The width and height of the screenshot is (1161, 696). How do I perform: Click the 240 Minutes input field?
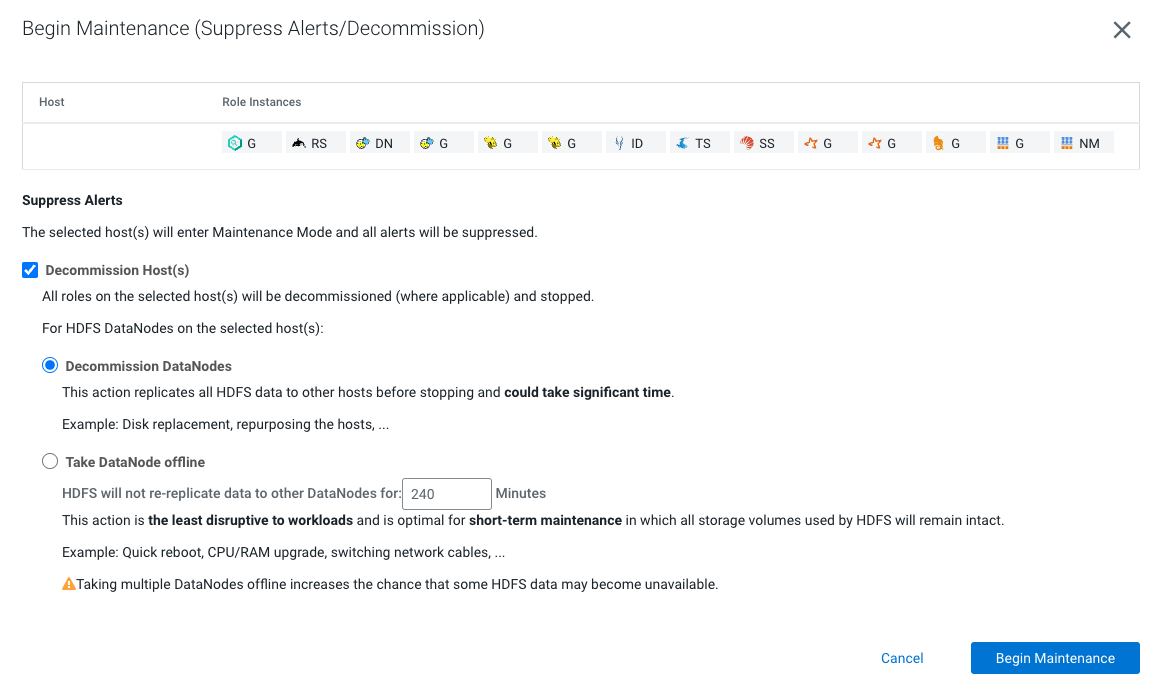click(446, 493)
